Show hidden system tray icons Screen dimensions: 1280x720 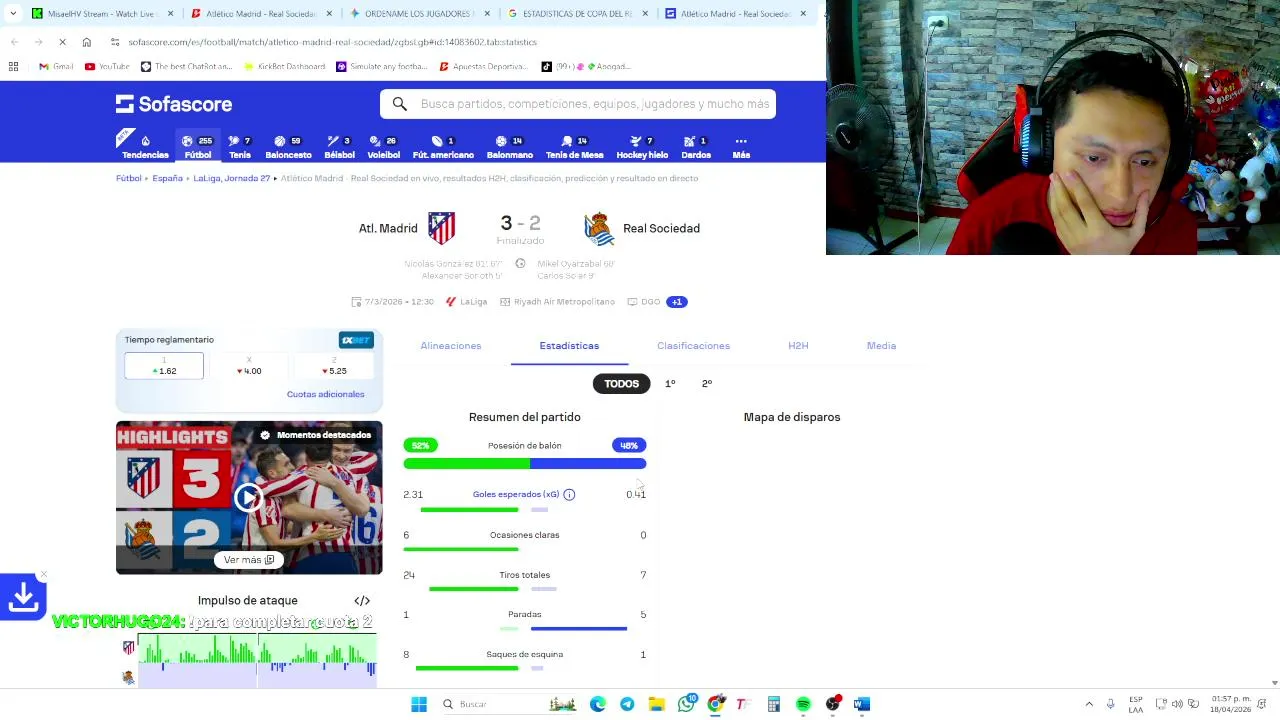pyautogui.click(x=1089, y=704)
